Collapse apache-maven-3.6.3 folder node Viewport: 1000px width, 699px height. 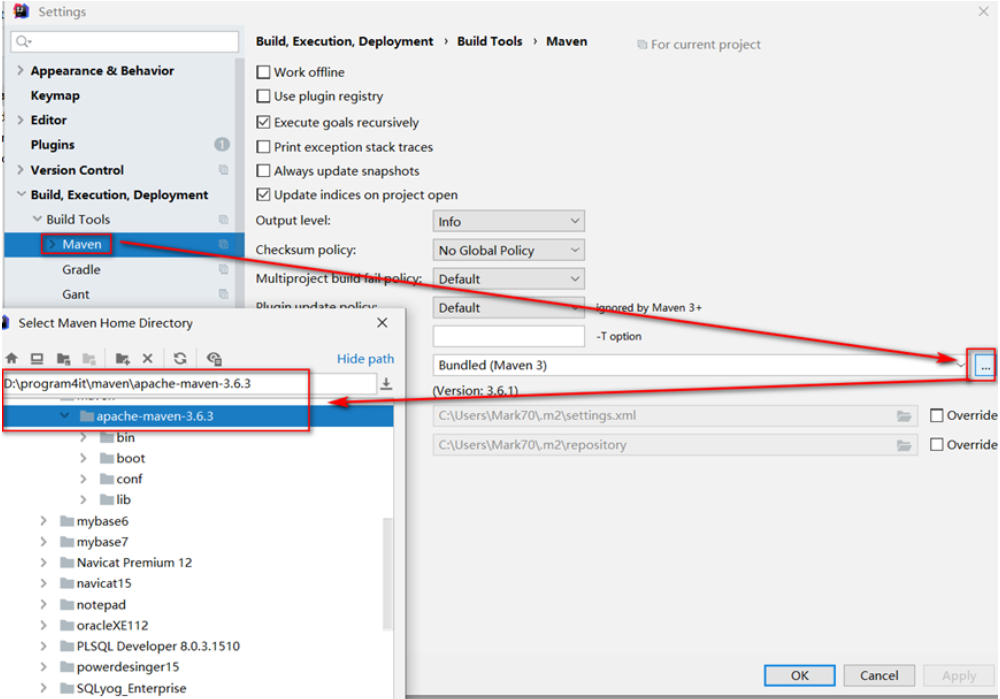point(64,416)
